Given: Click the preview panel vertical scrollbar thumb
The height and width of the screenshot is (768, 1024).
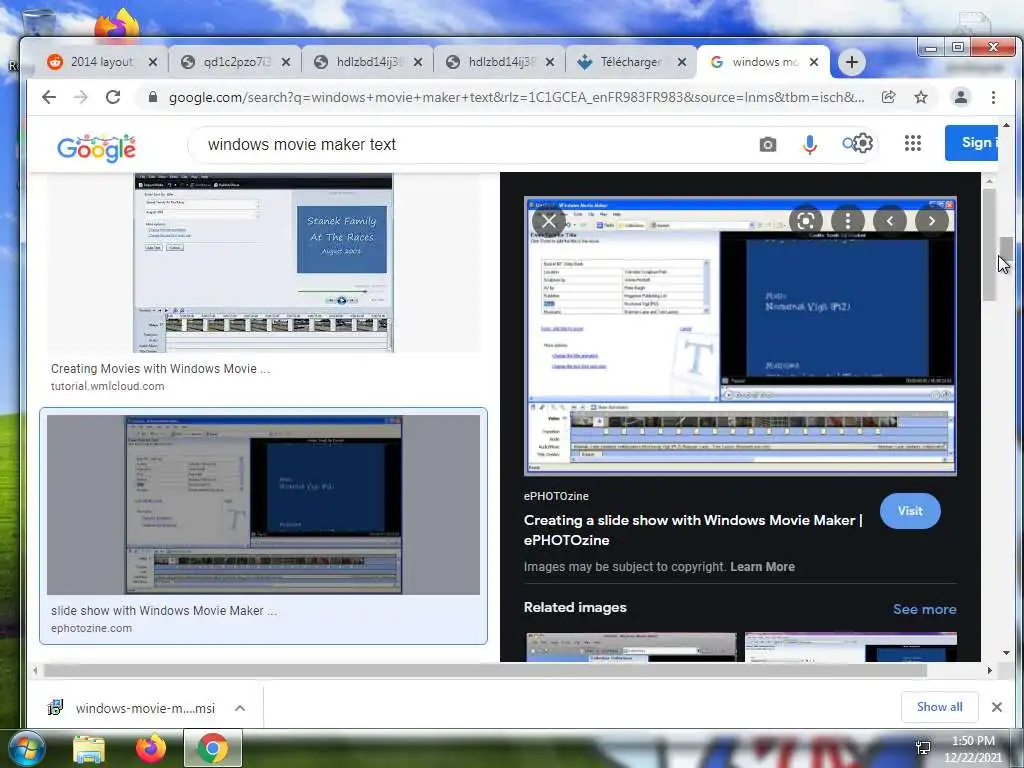Looking at the screenshot, I should (x=989, y=245).
